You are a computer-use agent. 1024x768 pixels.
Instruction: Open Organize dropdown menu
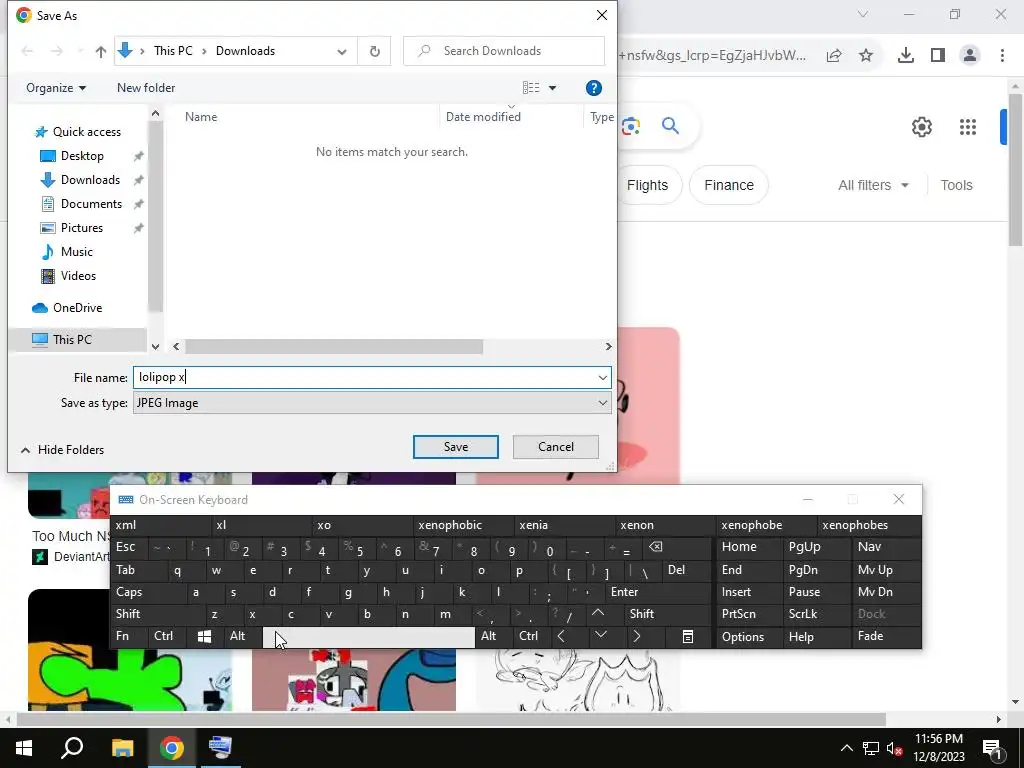point(56,88)
